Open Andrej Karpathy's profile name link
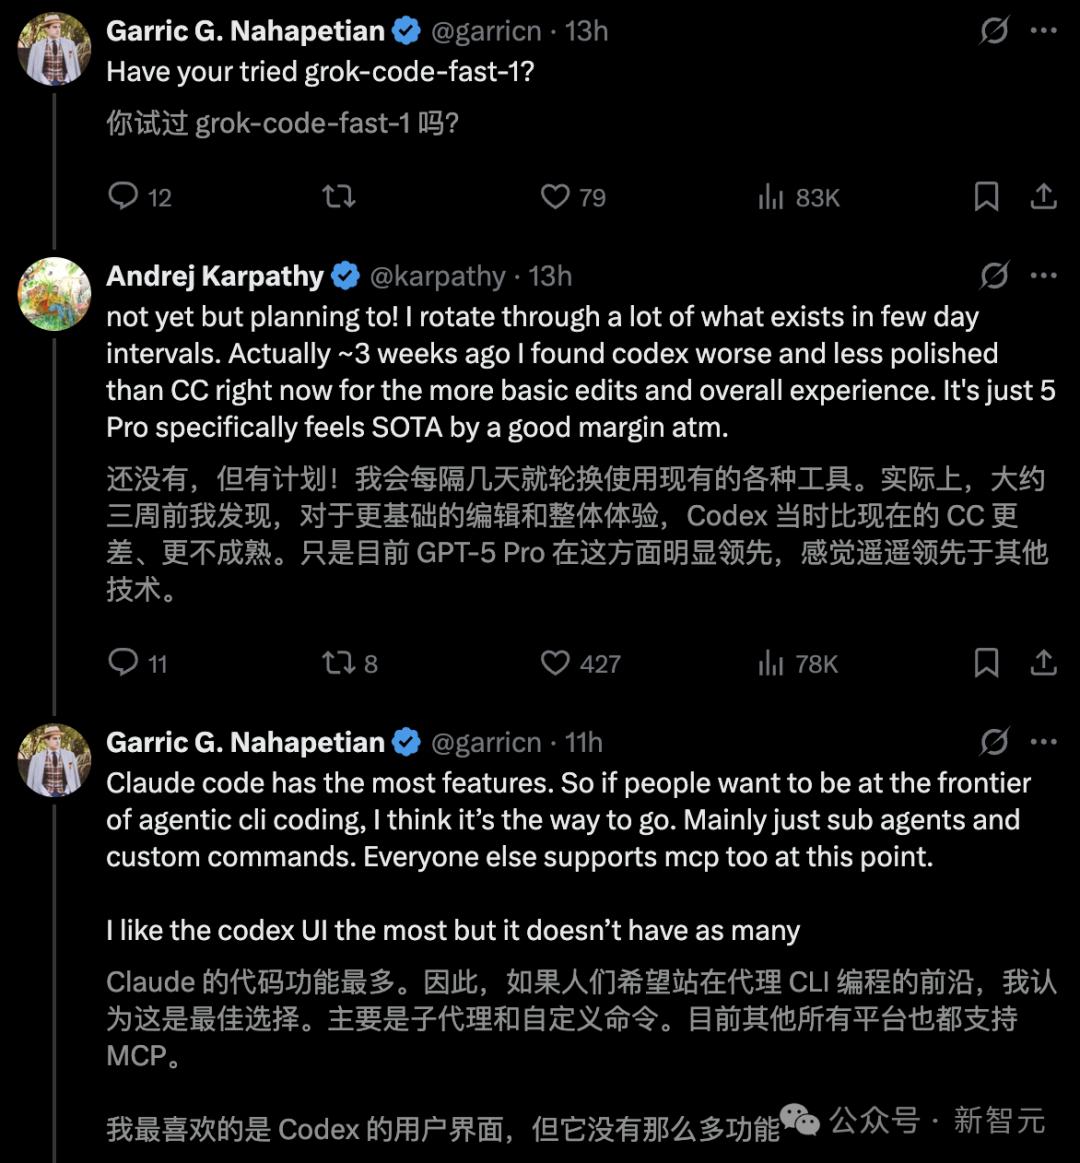 [215, 276]
